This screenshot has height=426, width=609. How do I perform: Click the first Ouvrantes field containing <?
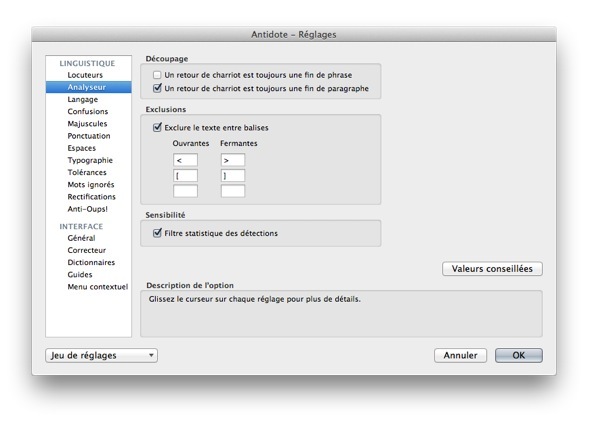click(185, 160)
